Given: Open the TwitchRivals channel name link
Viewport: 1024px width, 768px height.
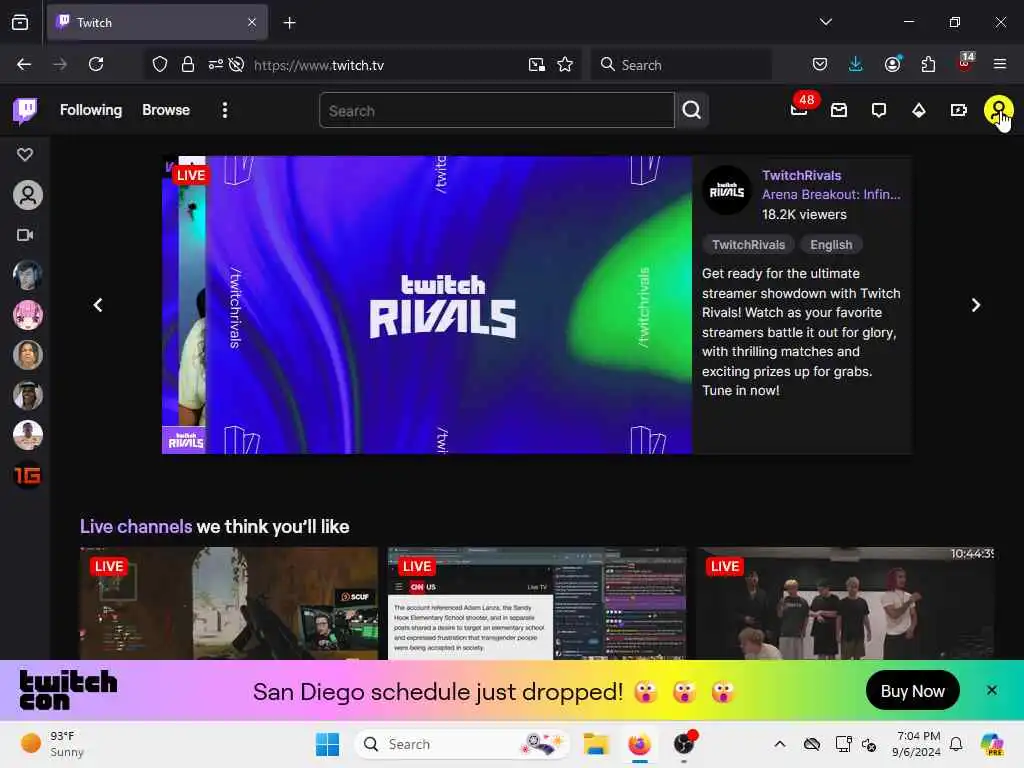Looking at the screenshot, I should (x=801, y=176).
